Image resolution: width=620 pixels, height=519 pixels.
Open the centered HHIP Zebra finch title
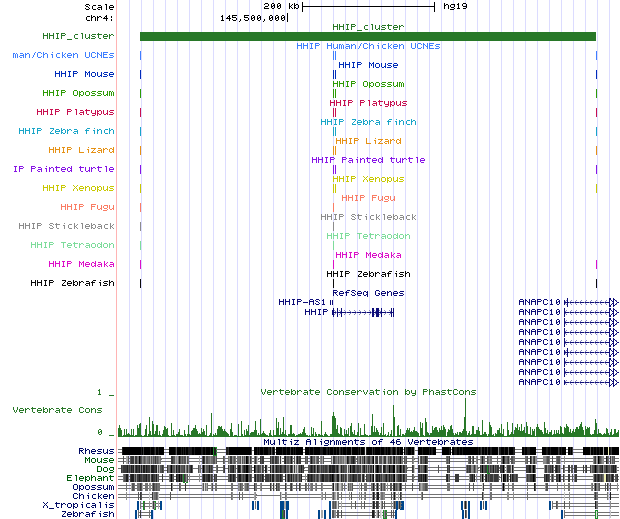click(366, 122)
